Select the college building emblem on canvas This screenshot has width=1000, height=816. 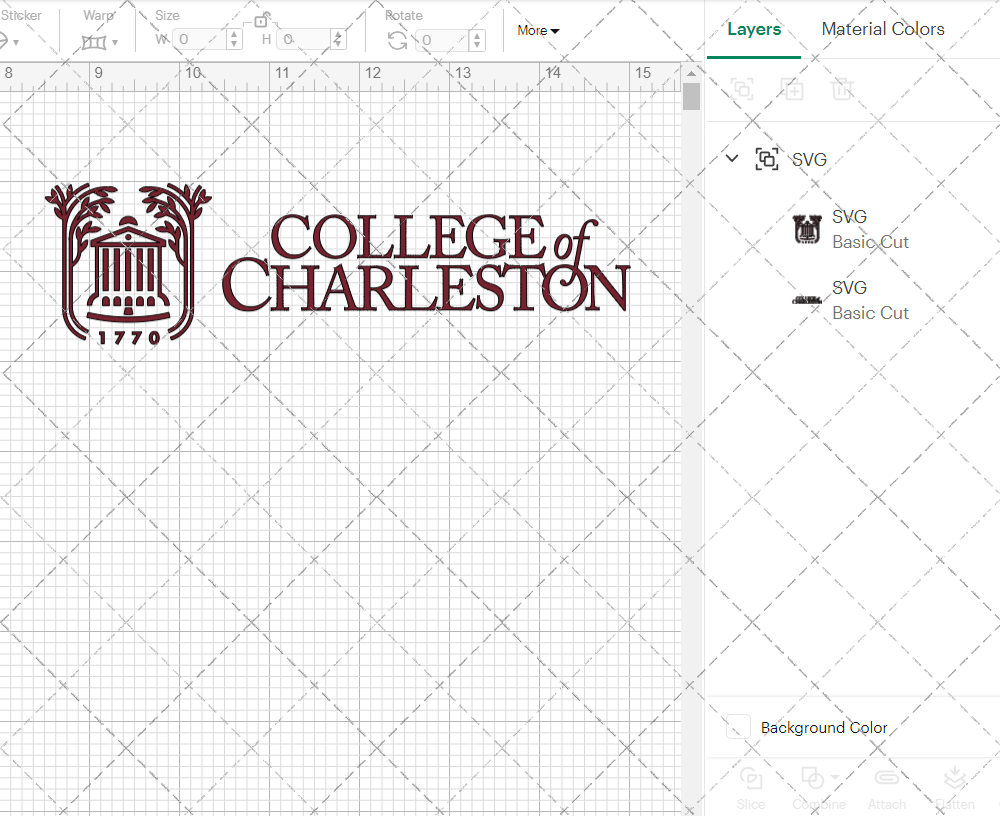(128, 264)
